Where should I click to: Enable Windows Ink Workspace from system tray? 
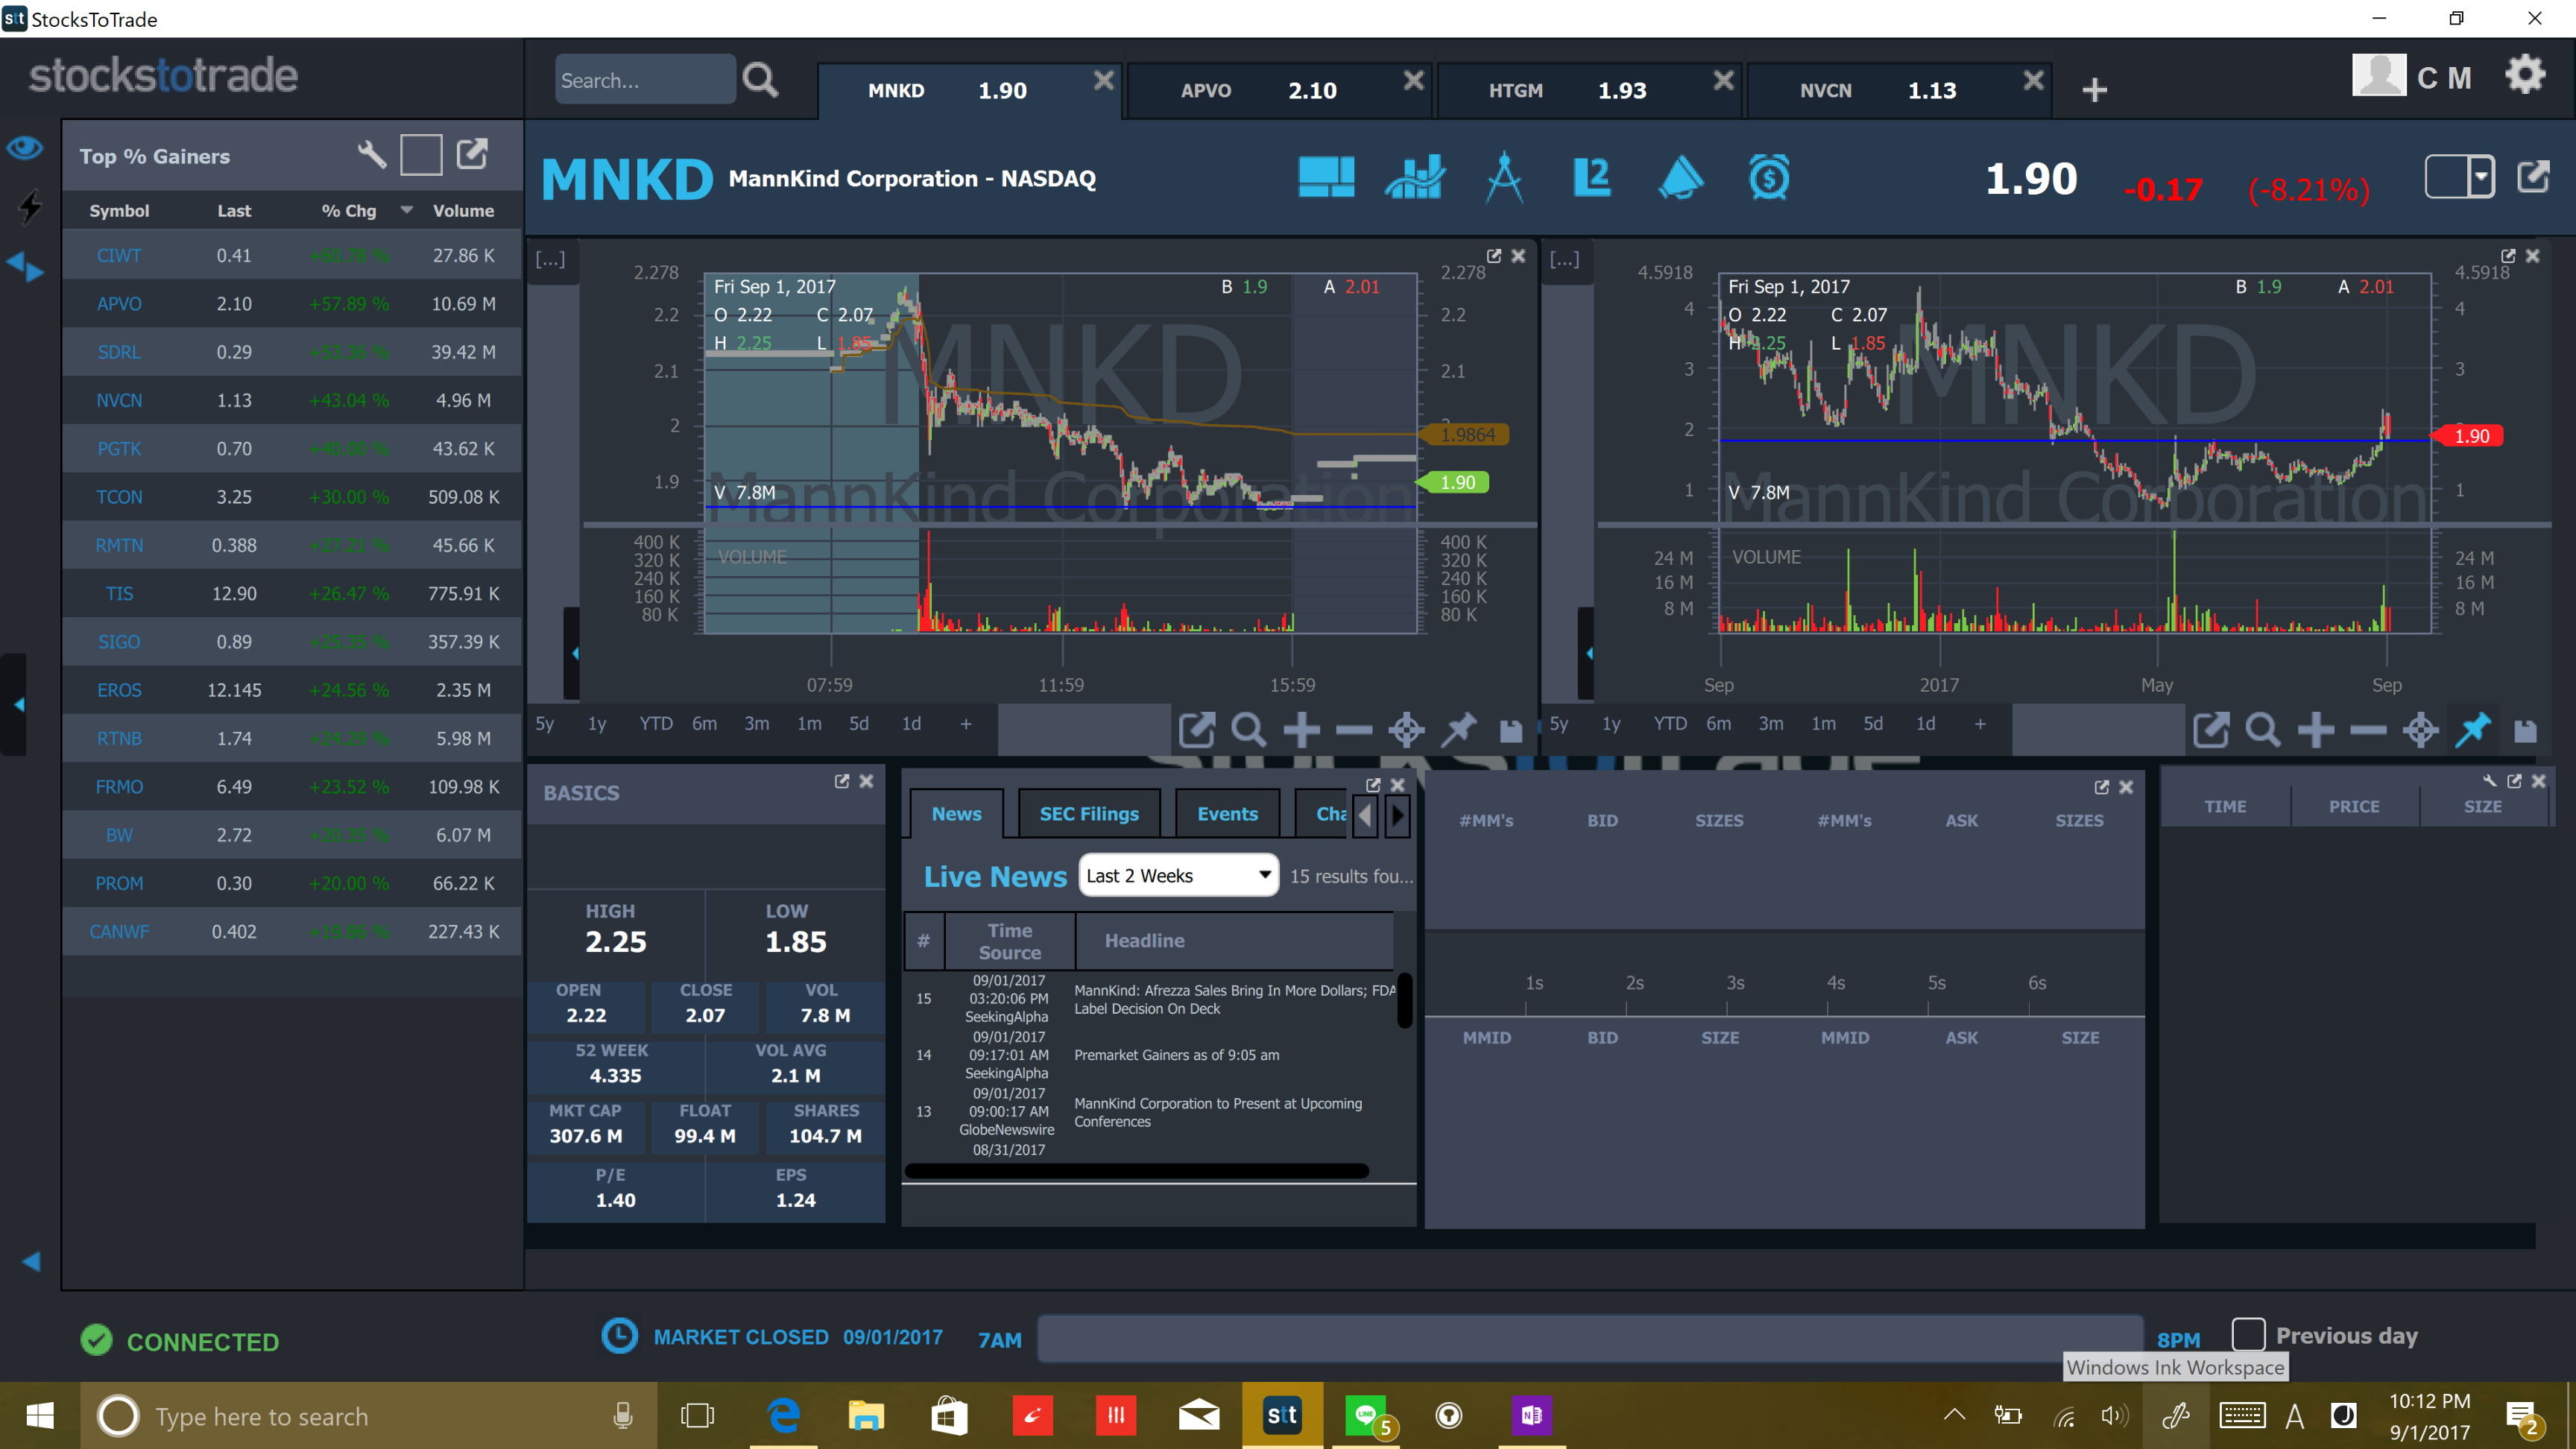pyautogui.click(x=2177, y=1415)
